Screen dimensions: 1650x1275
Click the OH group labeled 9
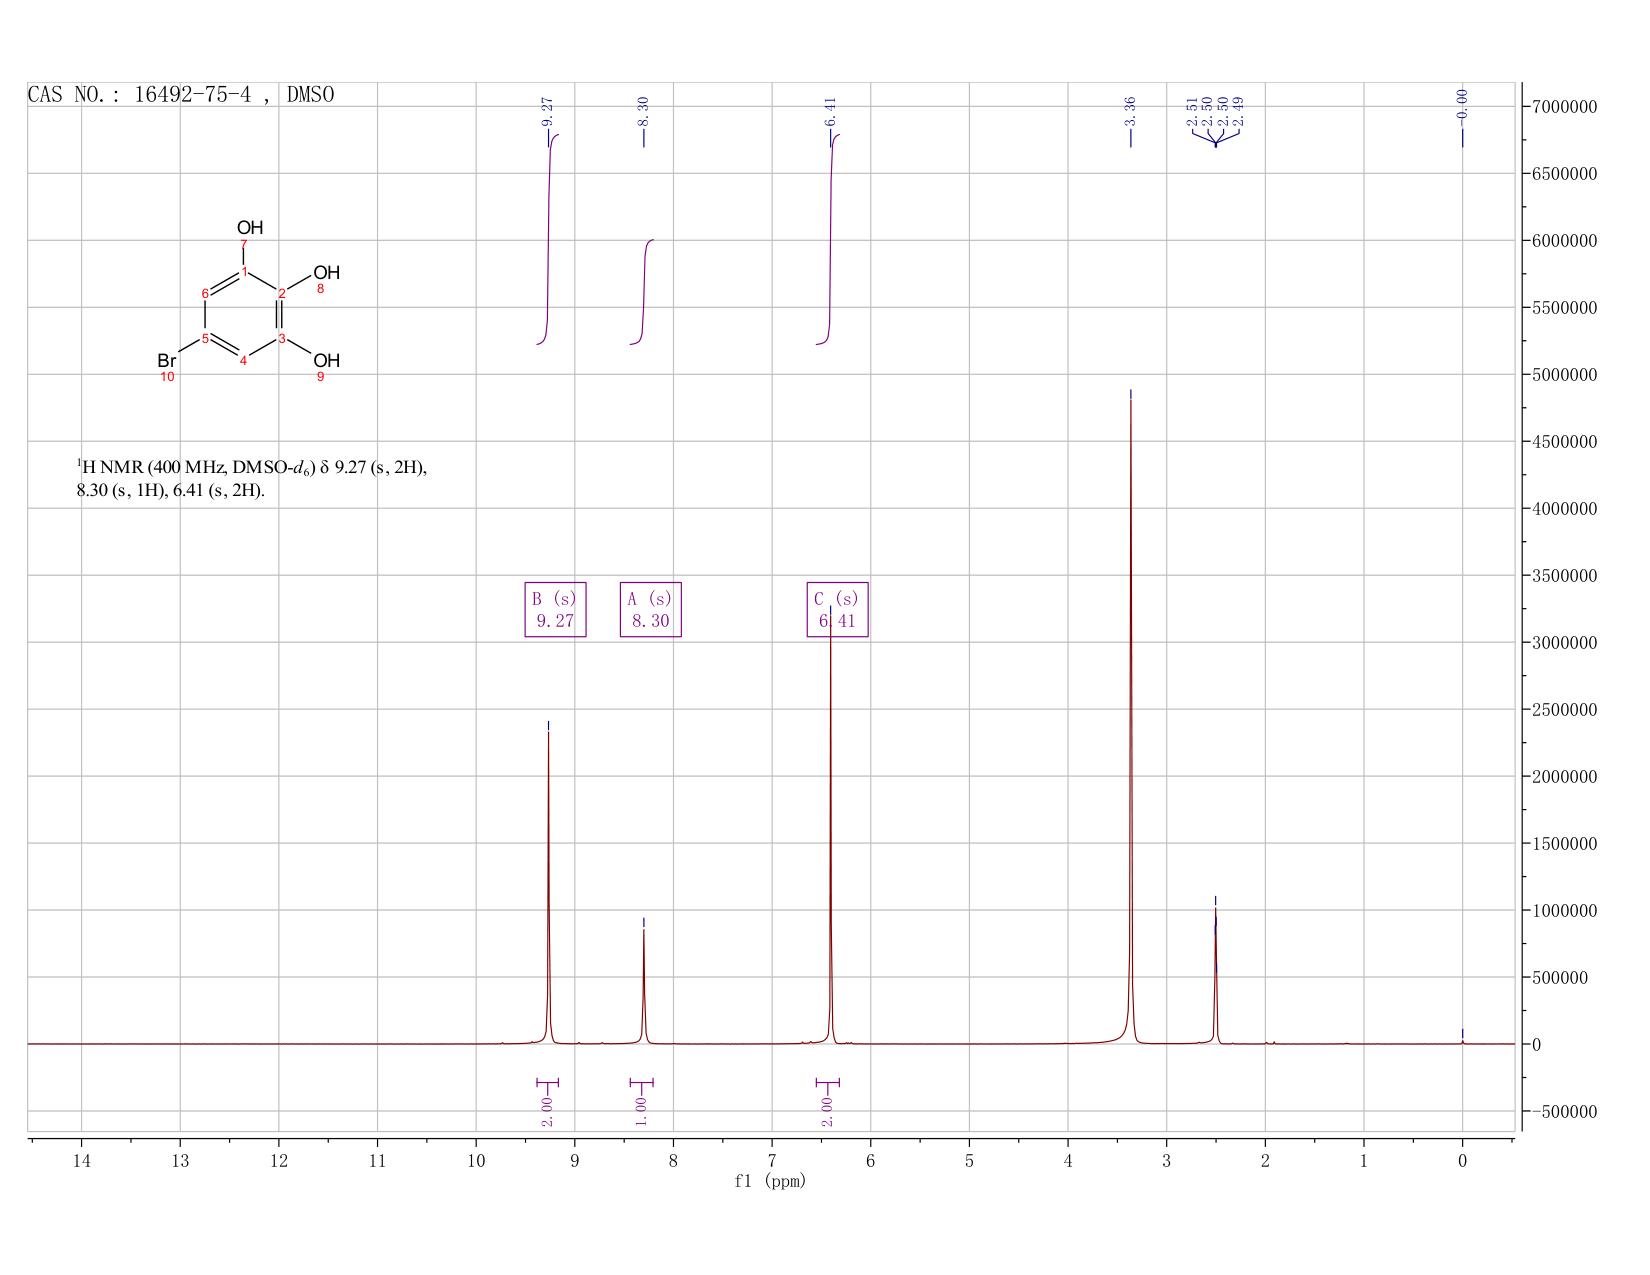pyautogui.click(x=327, y=360)
